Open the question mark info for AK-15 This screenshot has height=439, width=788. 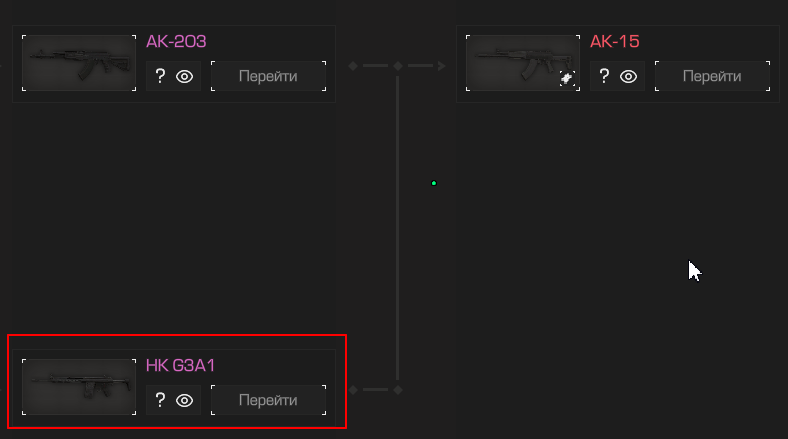pos(604,76)
